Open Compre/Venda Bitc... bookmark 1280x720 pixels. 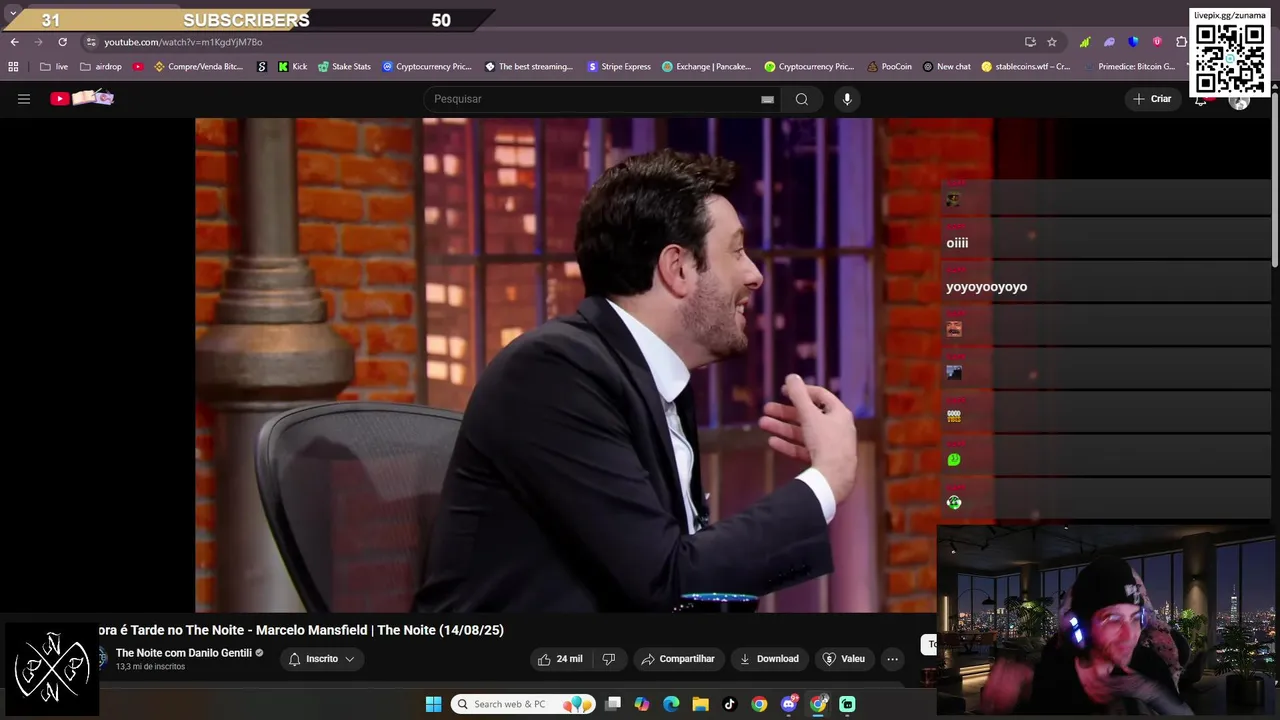point(198,67)
